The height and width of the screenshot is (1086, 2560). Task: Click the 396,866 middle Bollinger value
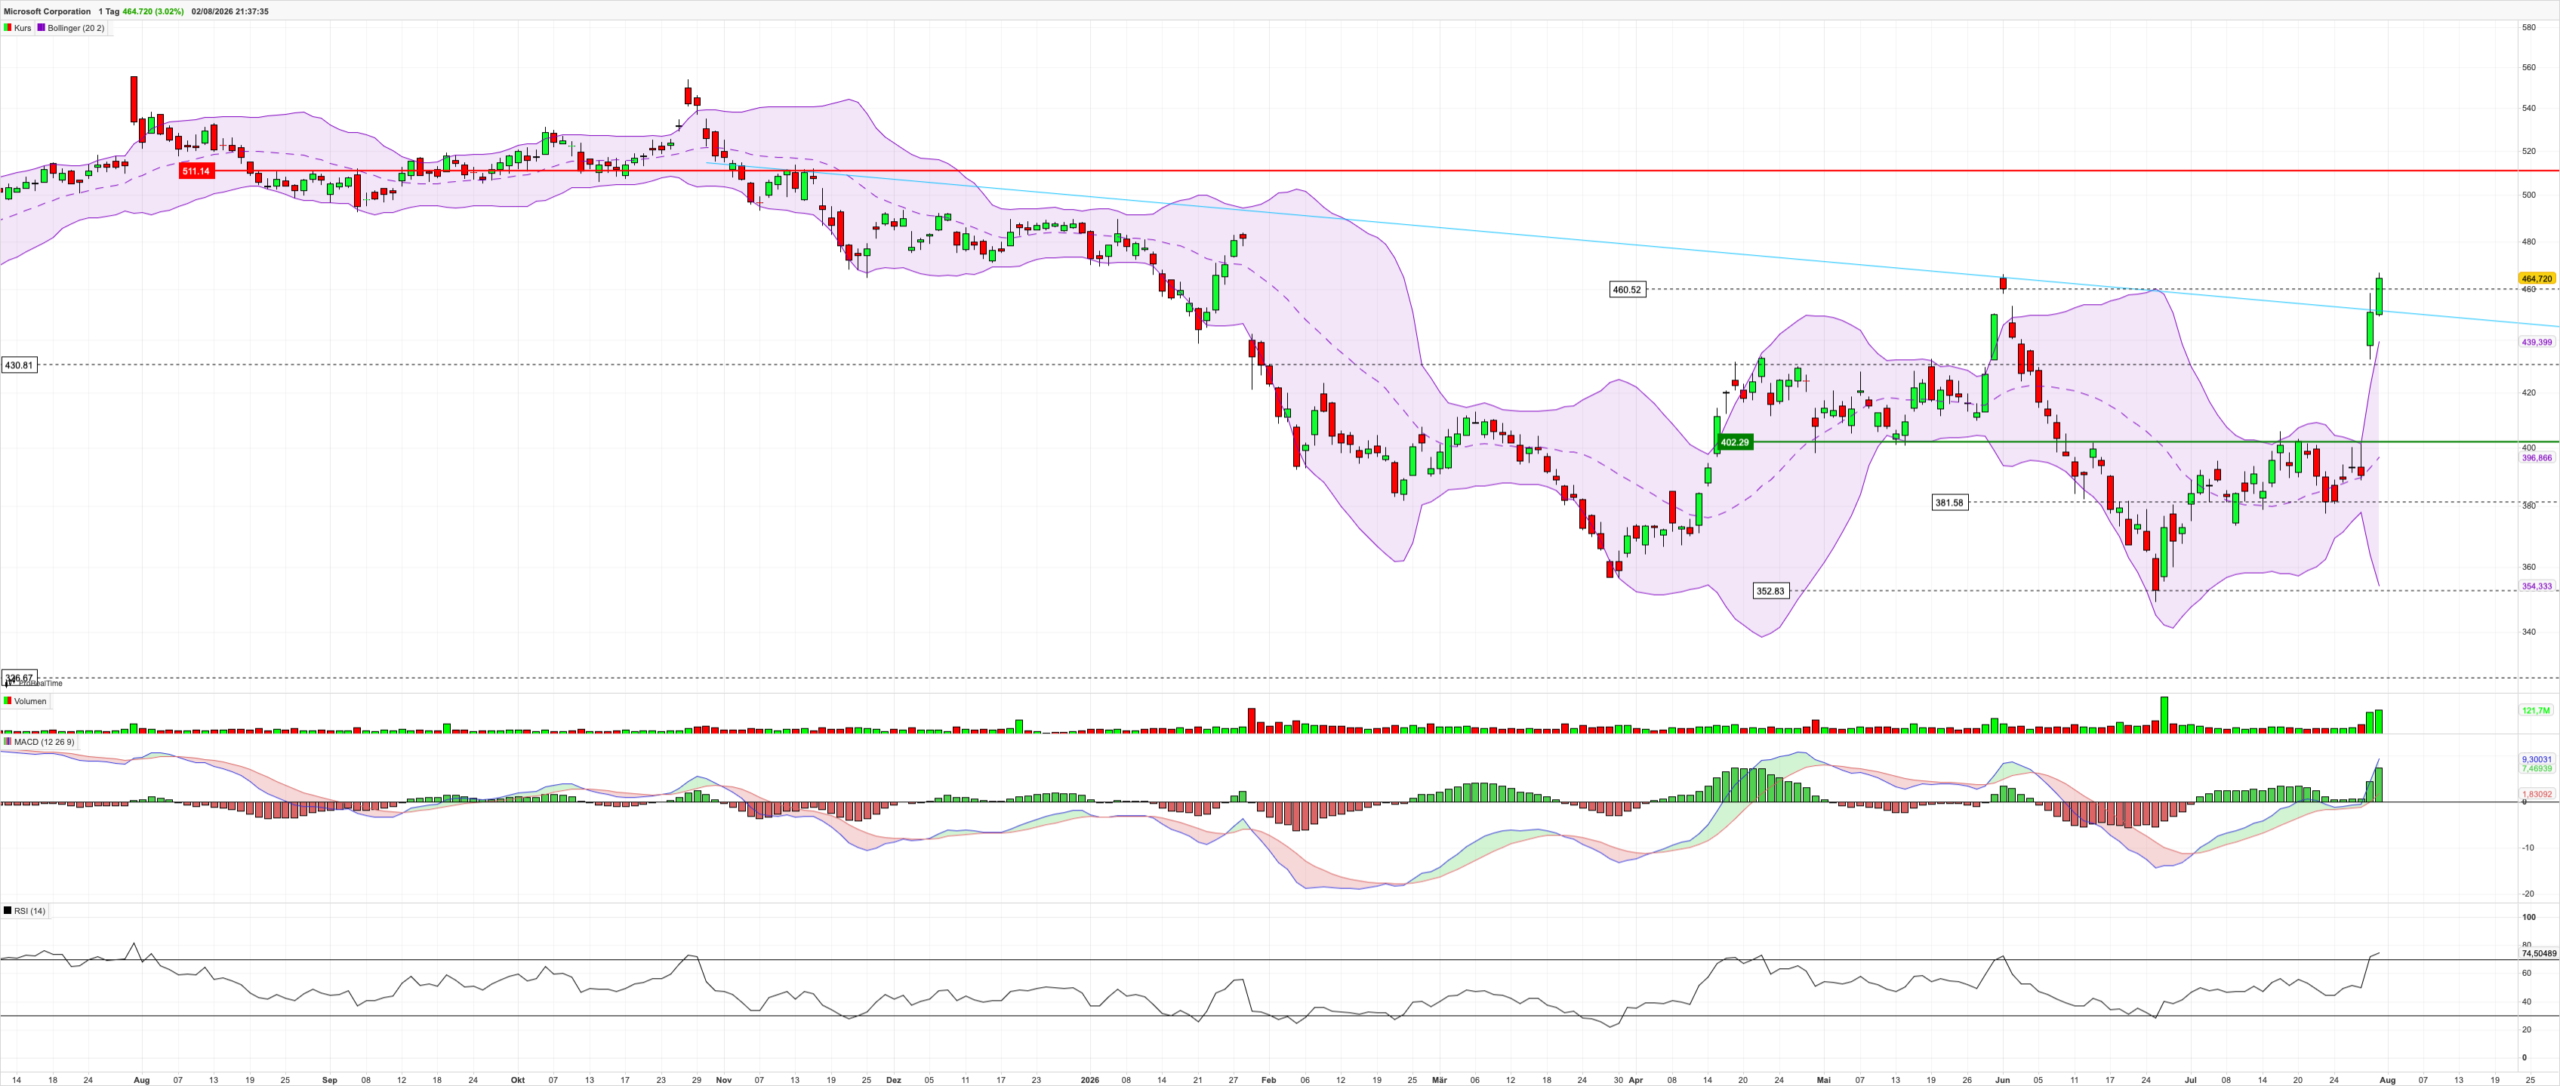(2537, 458)
